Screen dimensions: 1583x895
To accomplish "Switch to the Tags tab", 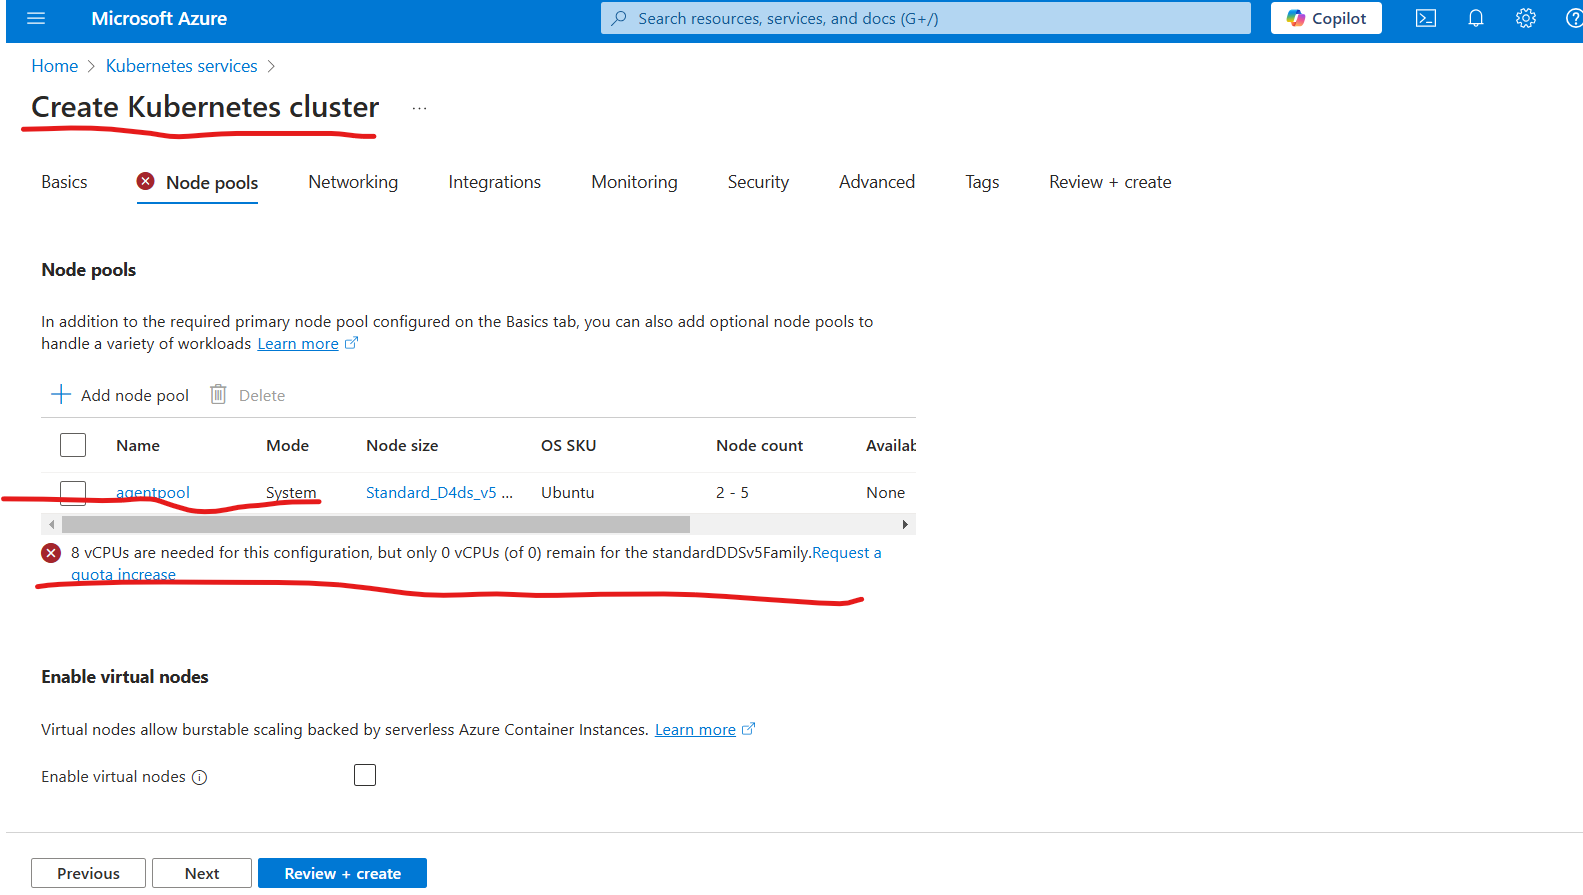I will pyautogui.click(x=982, y=182).
